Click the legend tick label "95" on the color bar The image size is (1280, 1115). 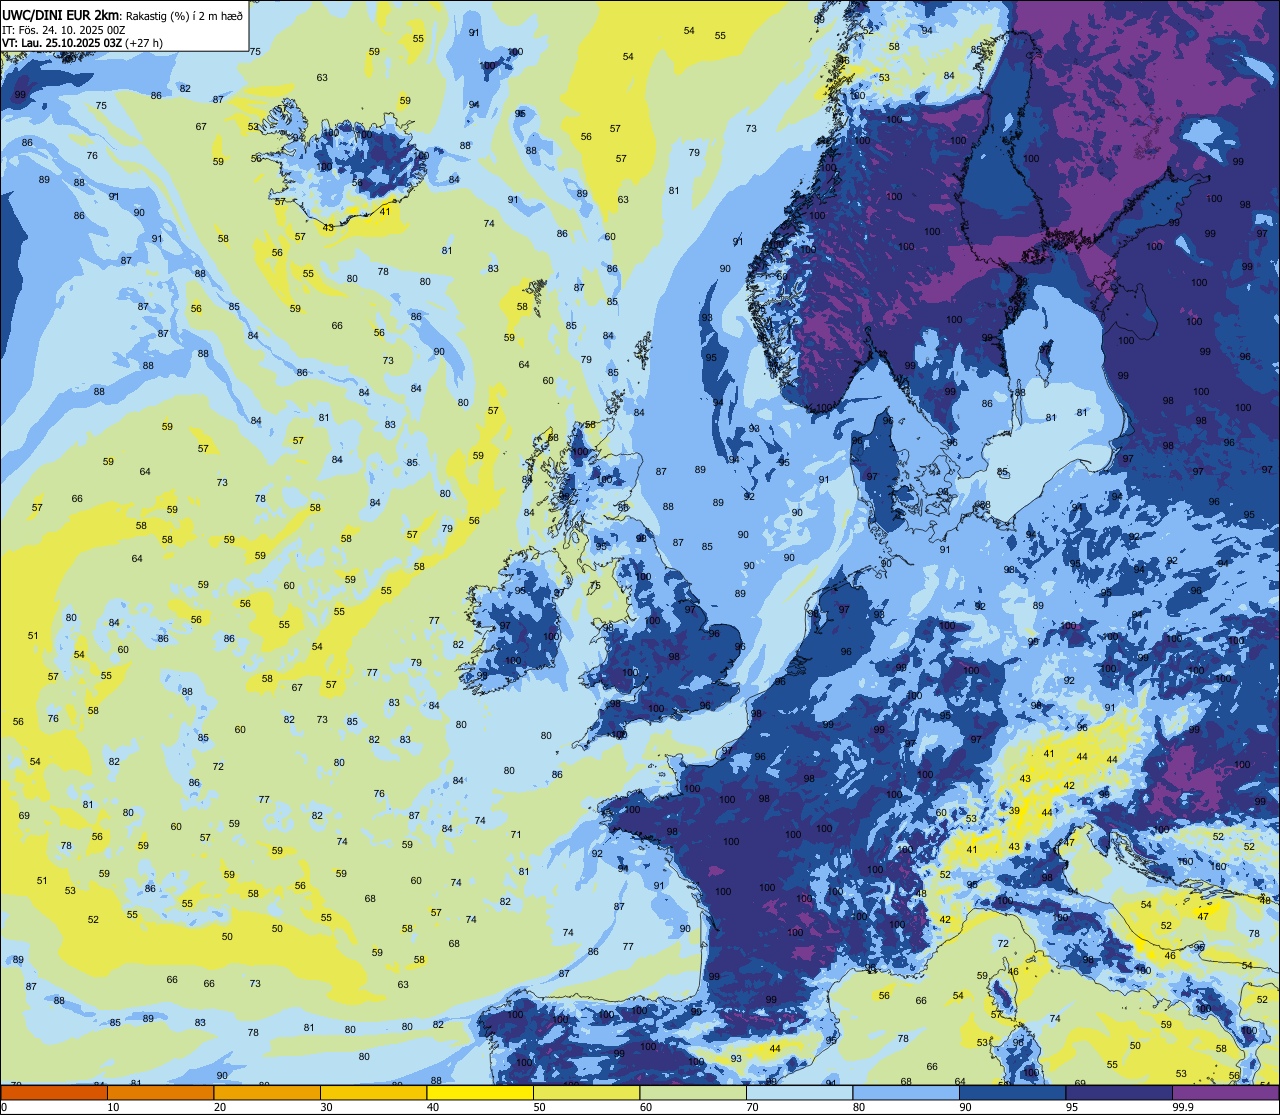pyautogui.click(x=1072, y=1106)
